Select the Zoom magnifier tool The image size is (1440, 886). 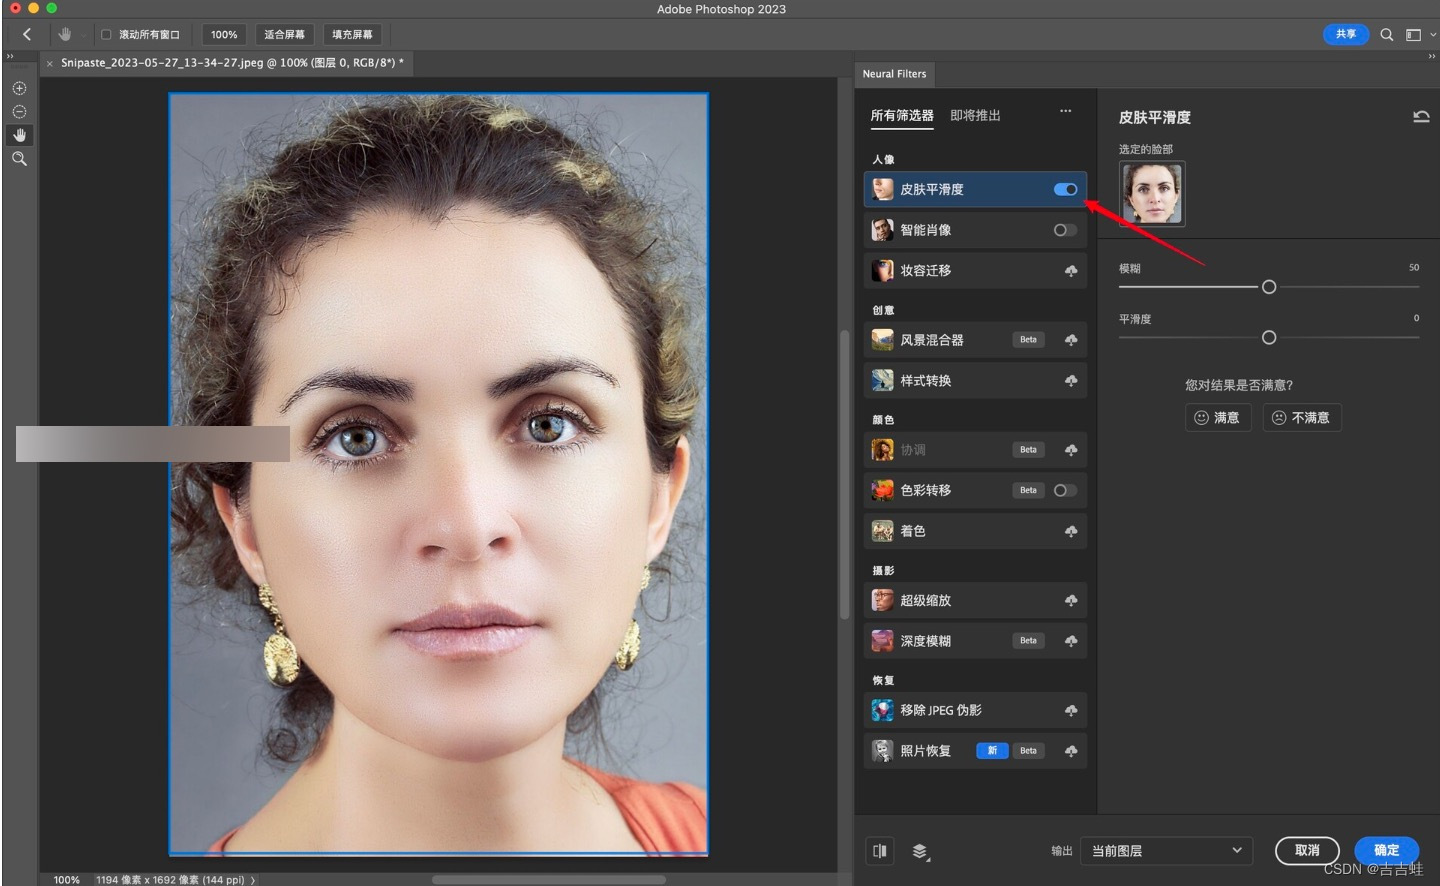click(x=19, y=159)
